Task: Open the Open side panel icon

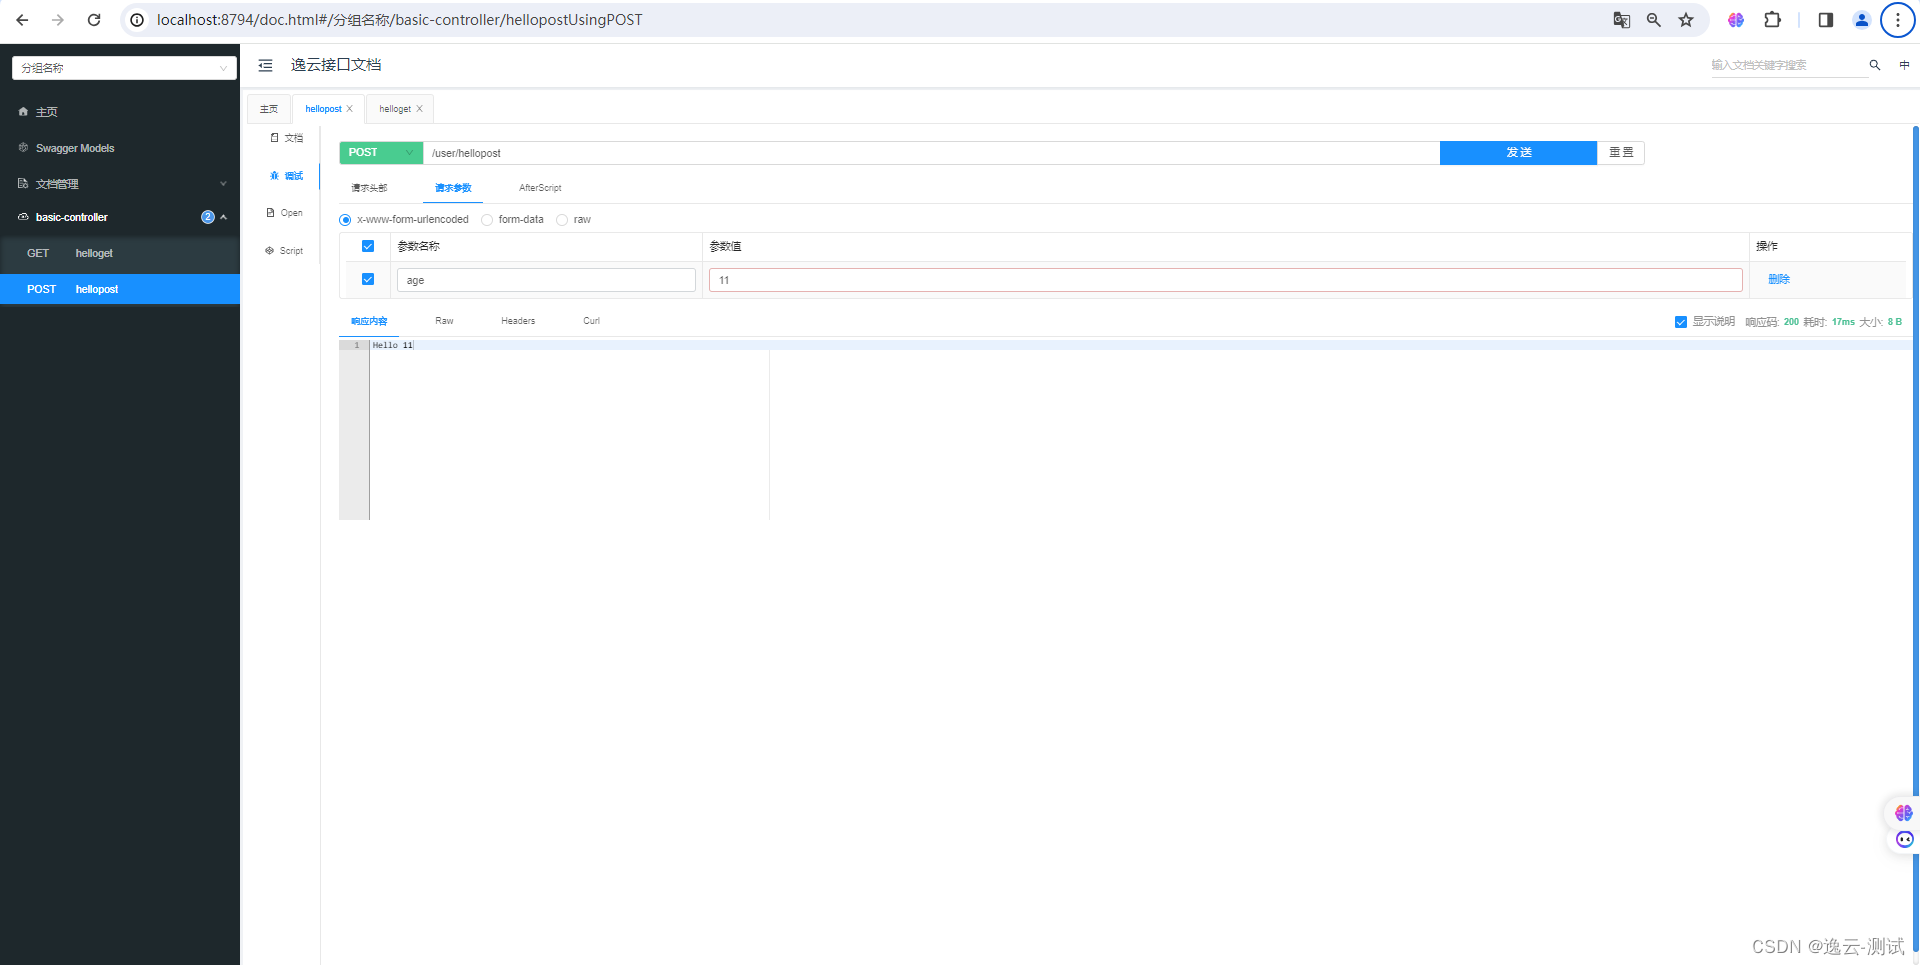Action: [x=283, y=212]
